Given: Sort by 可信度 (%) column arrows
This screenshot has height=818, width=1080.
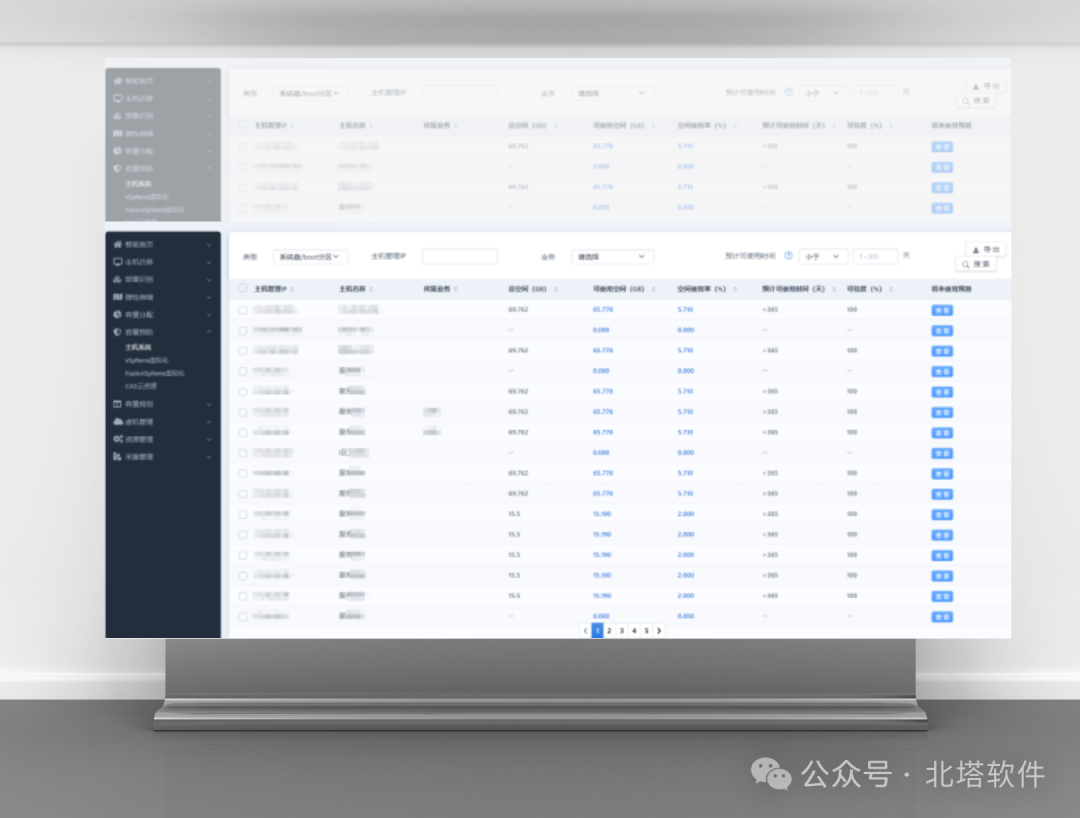Looking at the screenshot, I should point(891,289).
